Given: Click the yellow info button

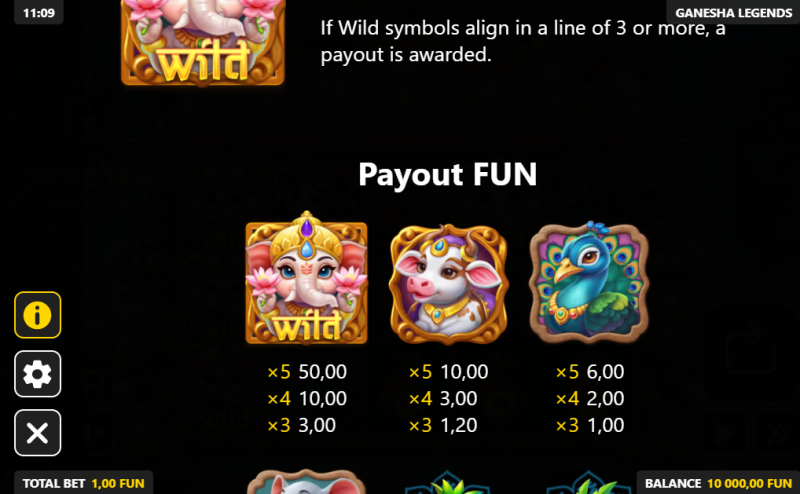Looking at the screenshot, I should click(38, 315).
